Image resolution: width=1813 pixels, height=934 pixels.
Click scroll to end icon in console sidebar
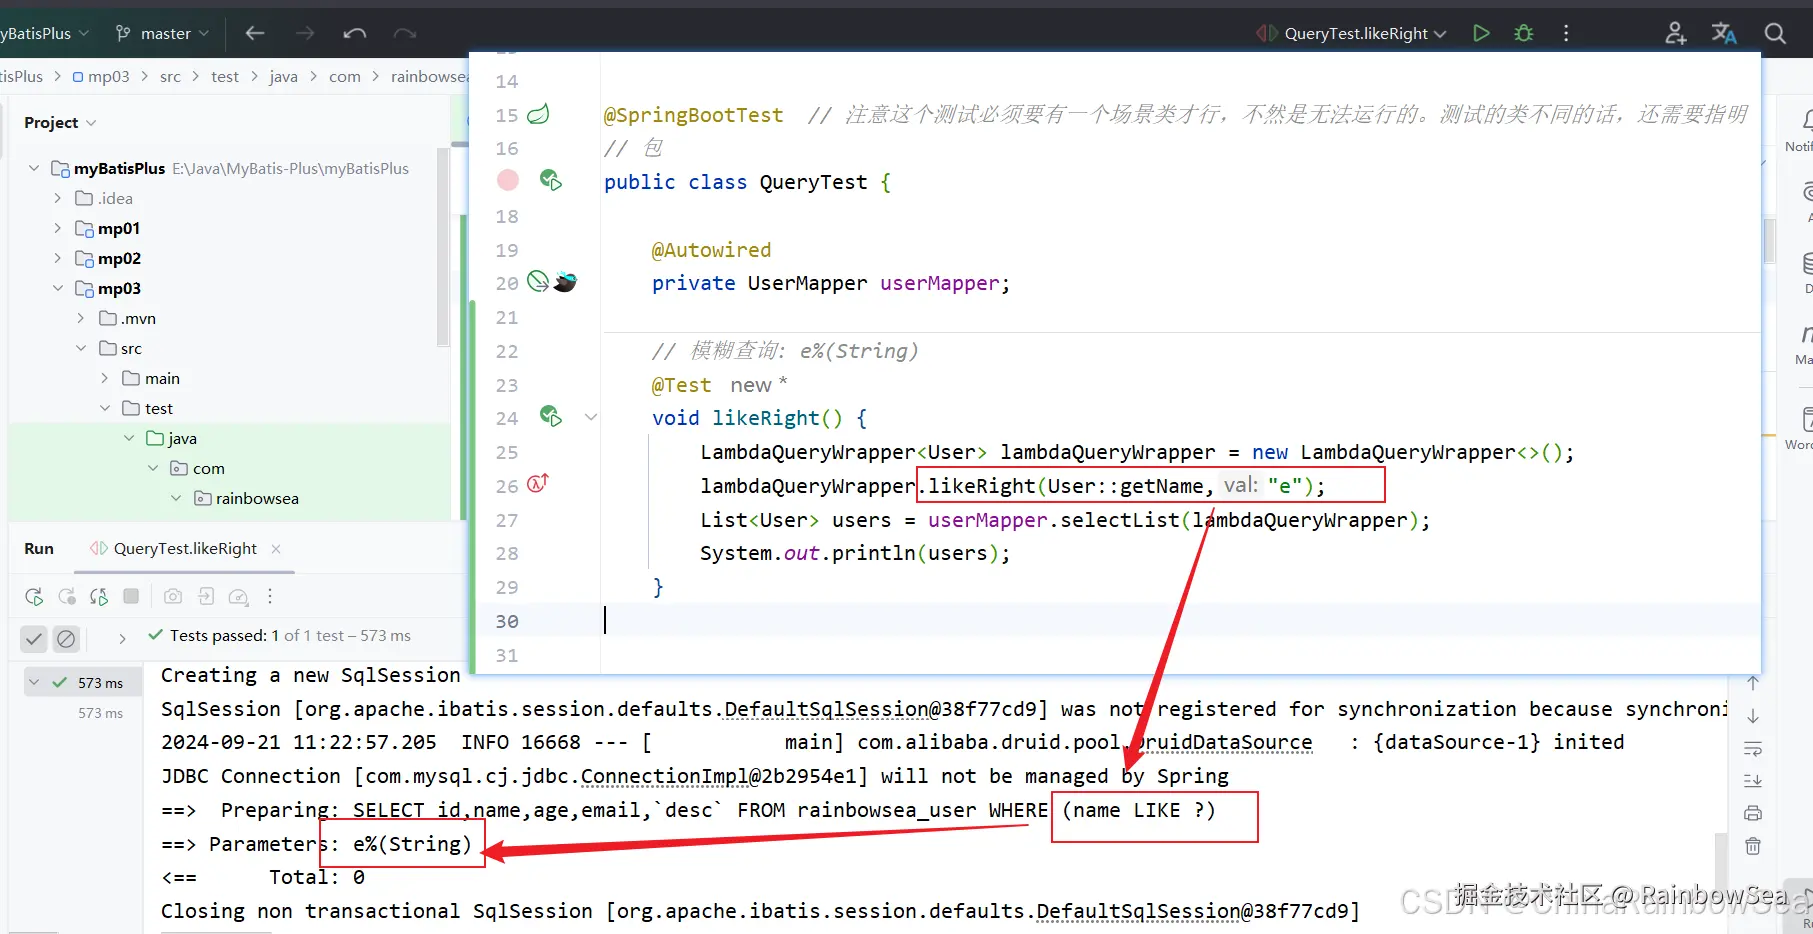1753,781
